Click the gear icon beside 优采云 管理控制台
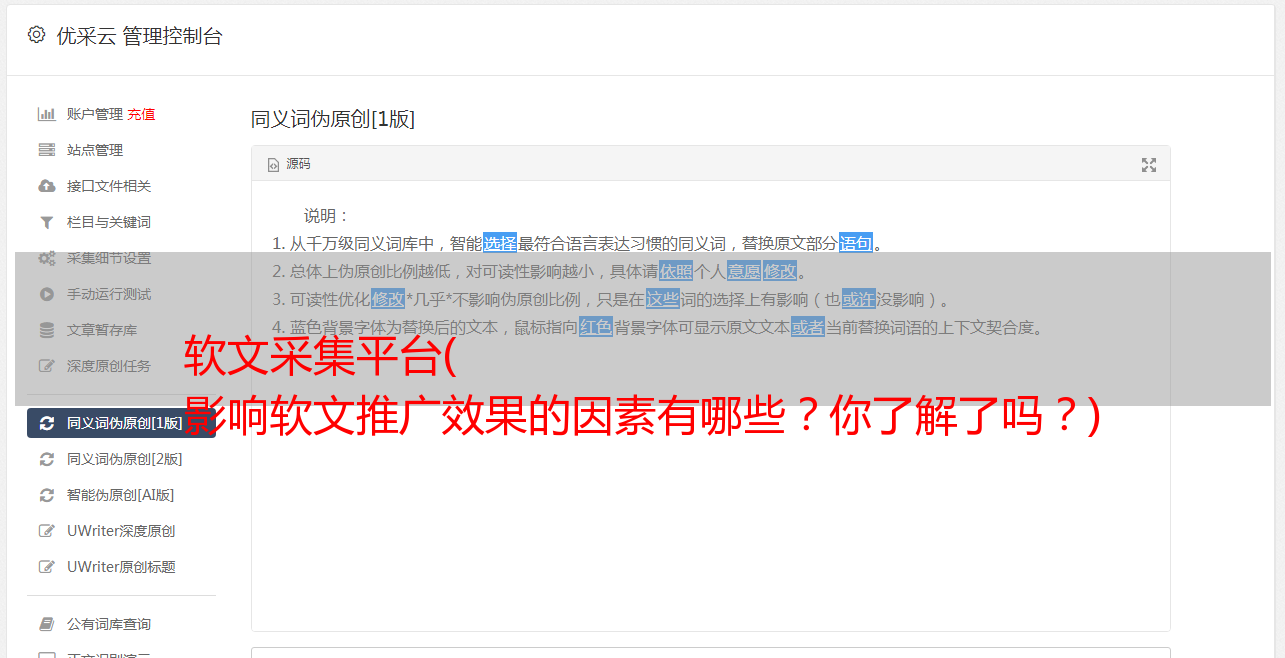1285x658 pixels. click(36, 35)
